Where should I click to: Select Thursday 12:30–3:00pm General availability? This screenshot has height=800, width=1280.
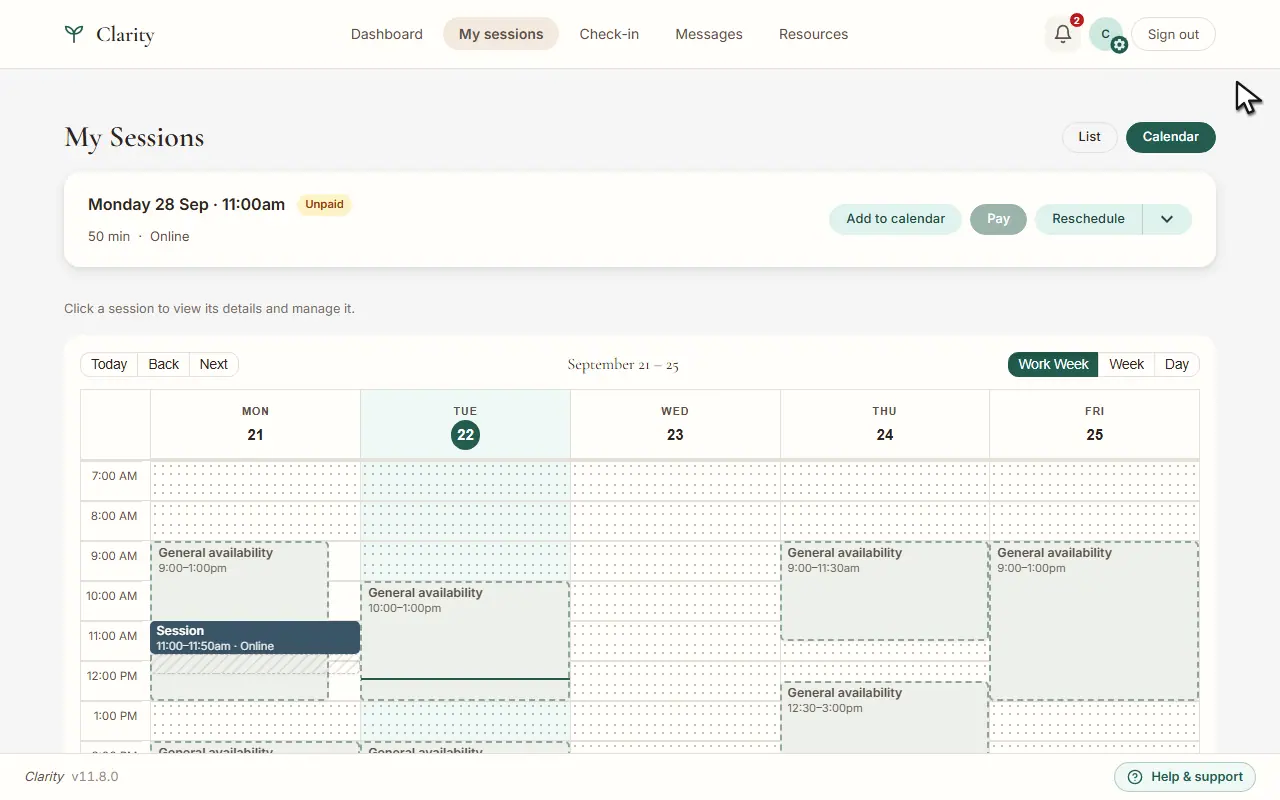coord(884,717)
